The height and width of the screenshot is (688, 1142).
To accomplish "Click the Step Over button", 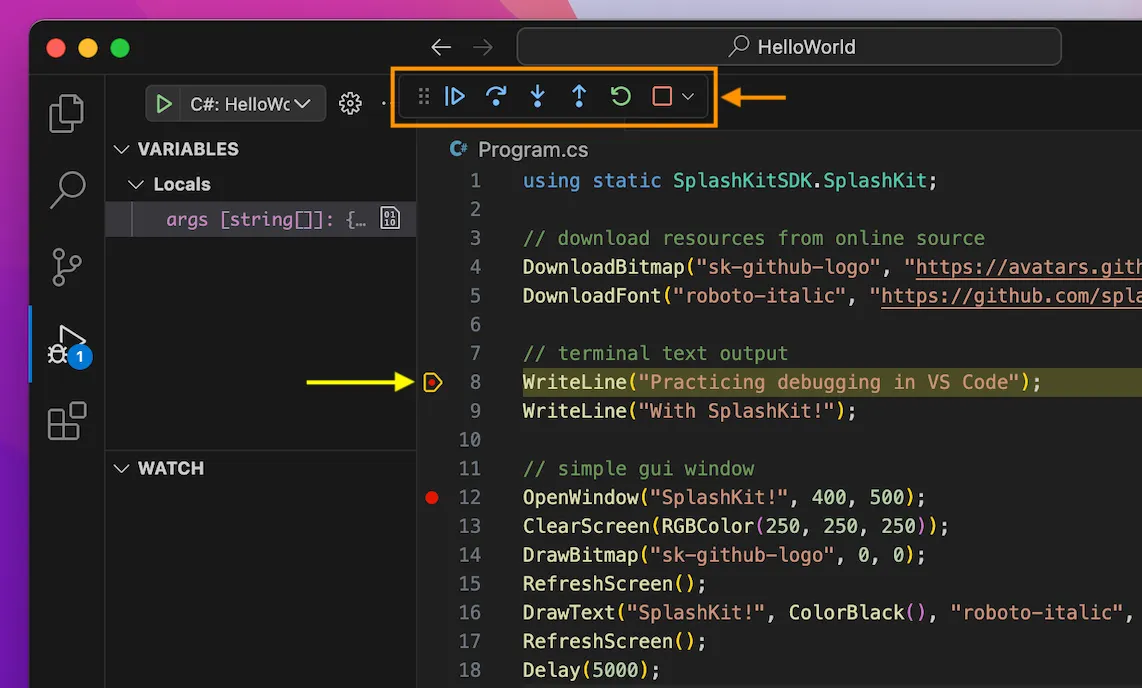I will (x=496, y=96).
